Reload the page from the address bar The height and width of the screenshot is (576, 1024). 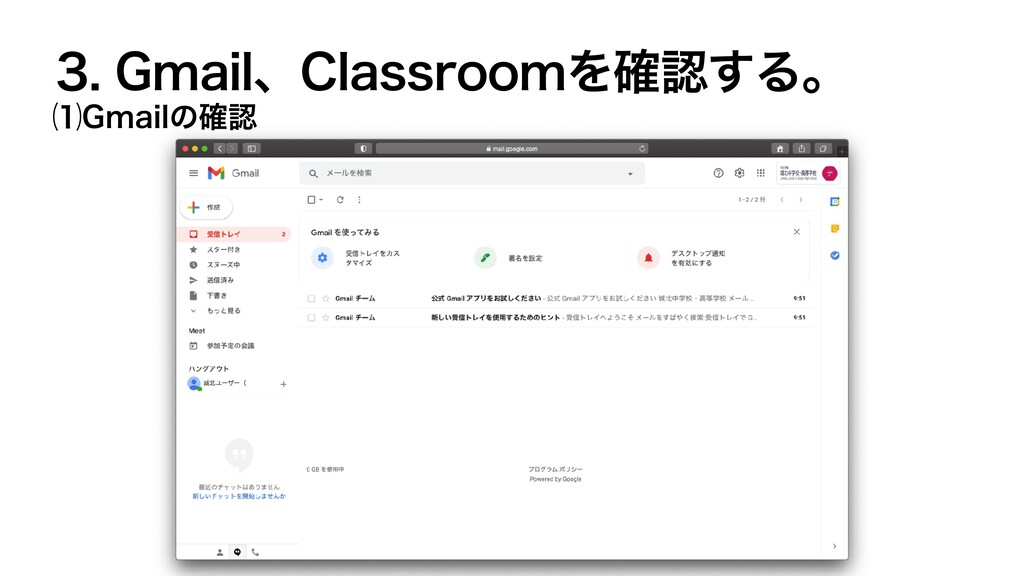(x=643, y=149)
